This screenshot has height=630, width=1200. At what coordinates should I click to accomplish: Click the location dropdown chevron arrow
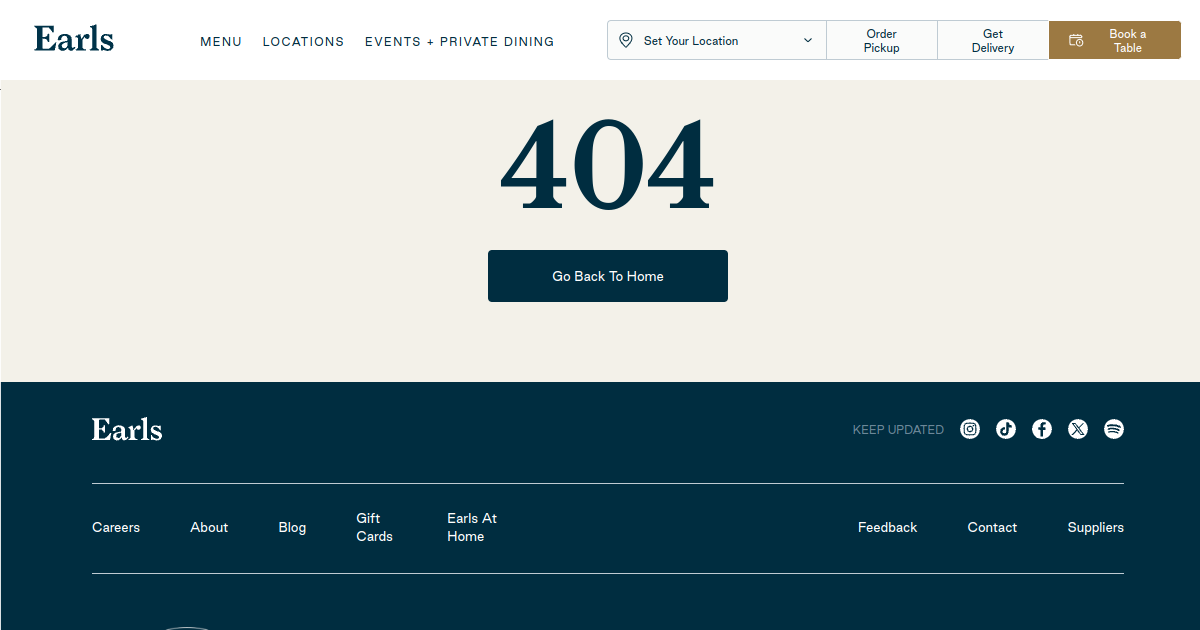coord(808,41)
